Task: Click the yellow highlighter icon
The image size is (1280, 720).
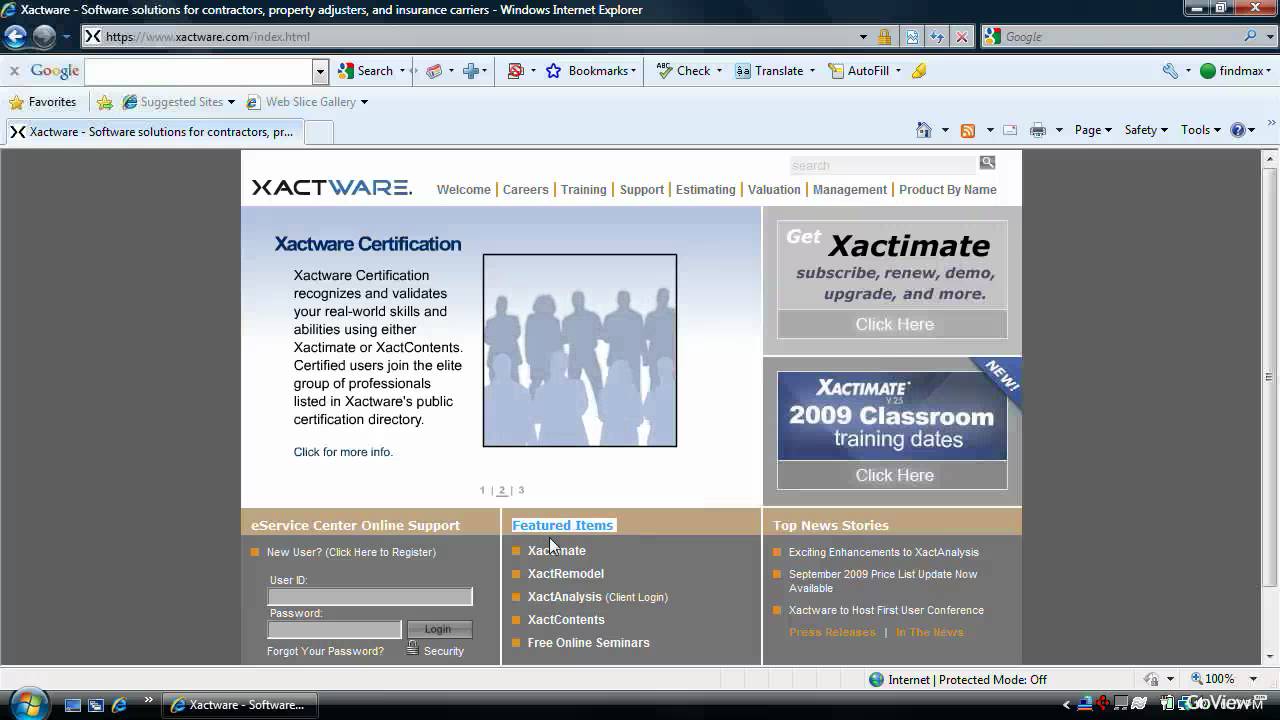Action: point(919,71)
